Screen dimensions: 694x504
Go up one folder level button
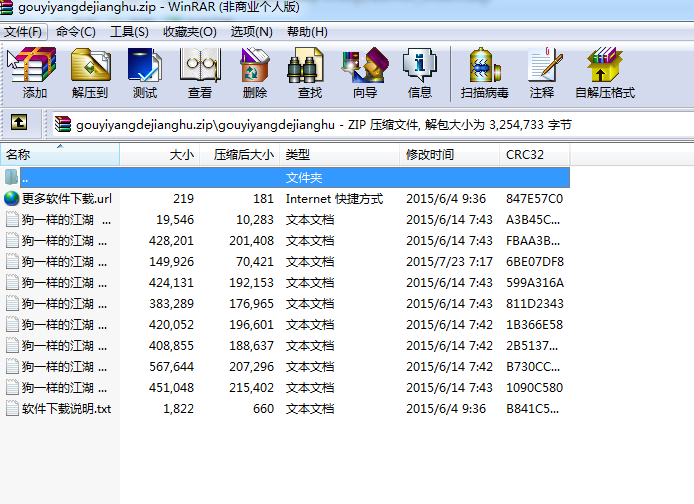pyautogui.click(x=19, y=122)
